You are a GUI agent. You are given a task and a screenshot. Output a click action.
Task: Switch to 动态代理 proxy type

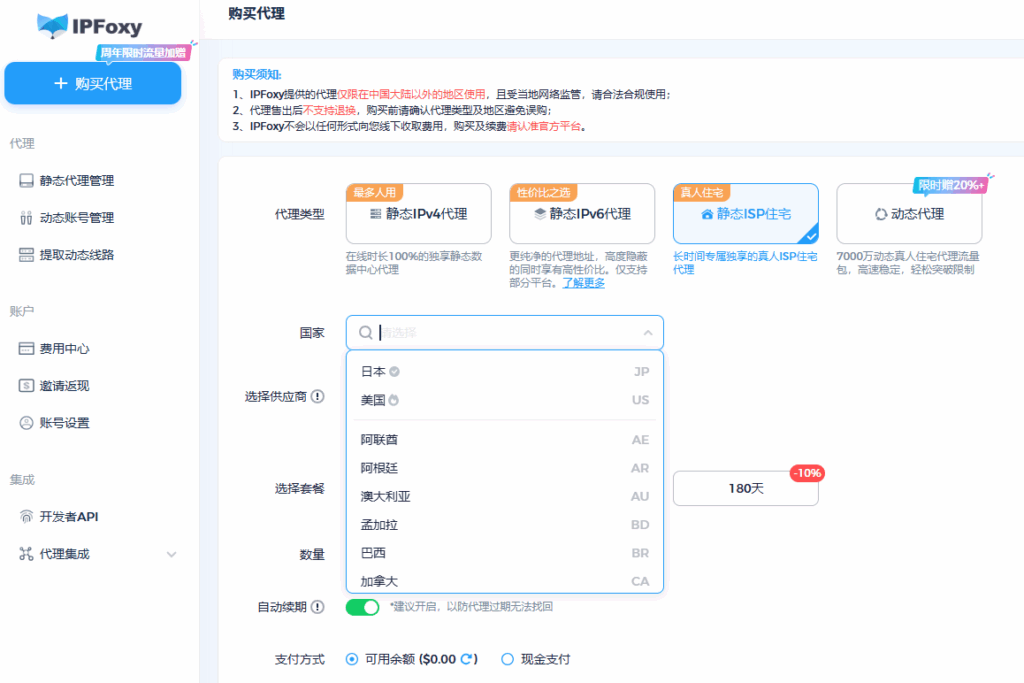pos(909,214)
